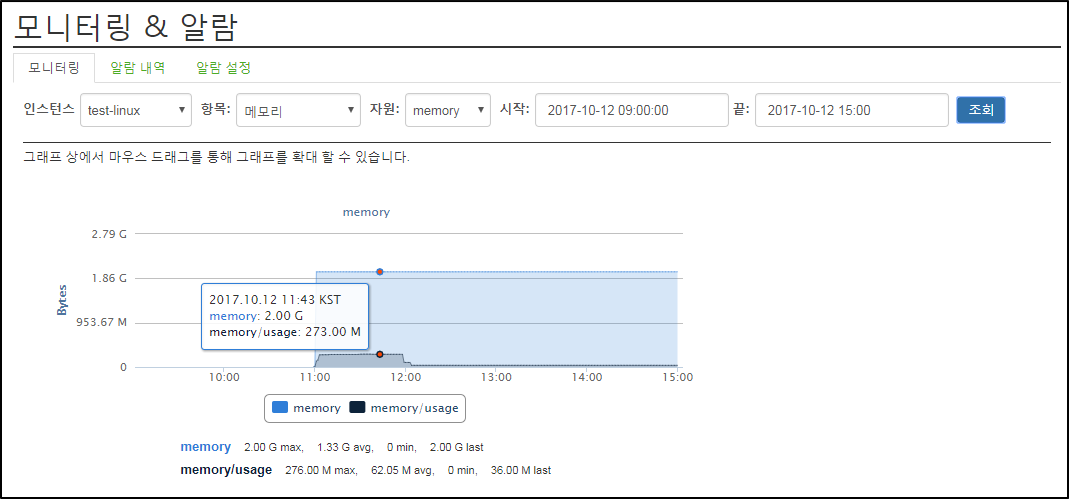Screen dimensions: 1069x499
Task: Click the 1.86 G y-axis label
Action: (109, 278)
